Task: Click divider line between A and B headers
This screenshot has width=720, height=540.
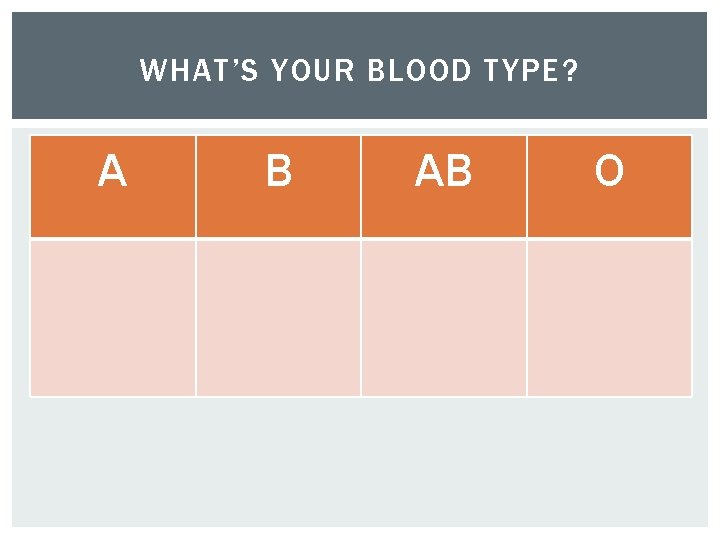Action: click(x=196, y=186)
